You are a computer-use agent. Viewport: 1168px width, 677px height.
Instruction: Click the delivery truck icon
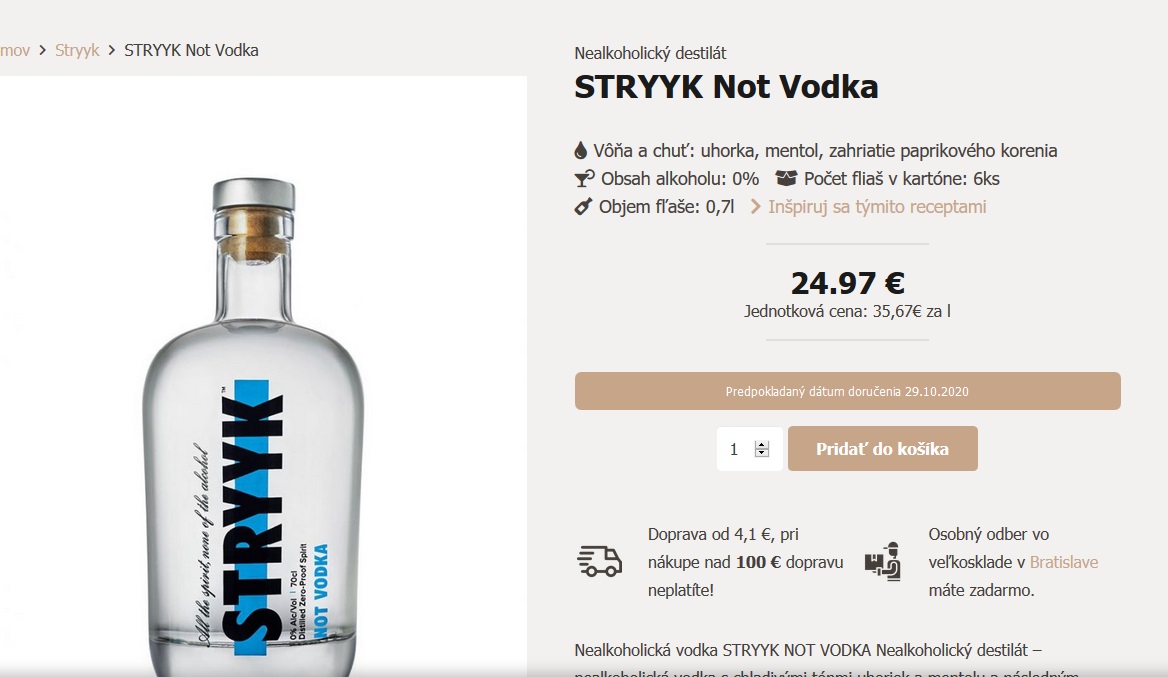click(x=599, y=562)
